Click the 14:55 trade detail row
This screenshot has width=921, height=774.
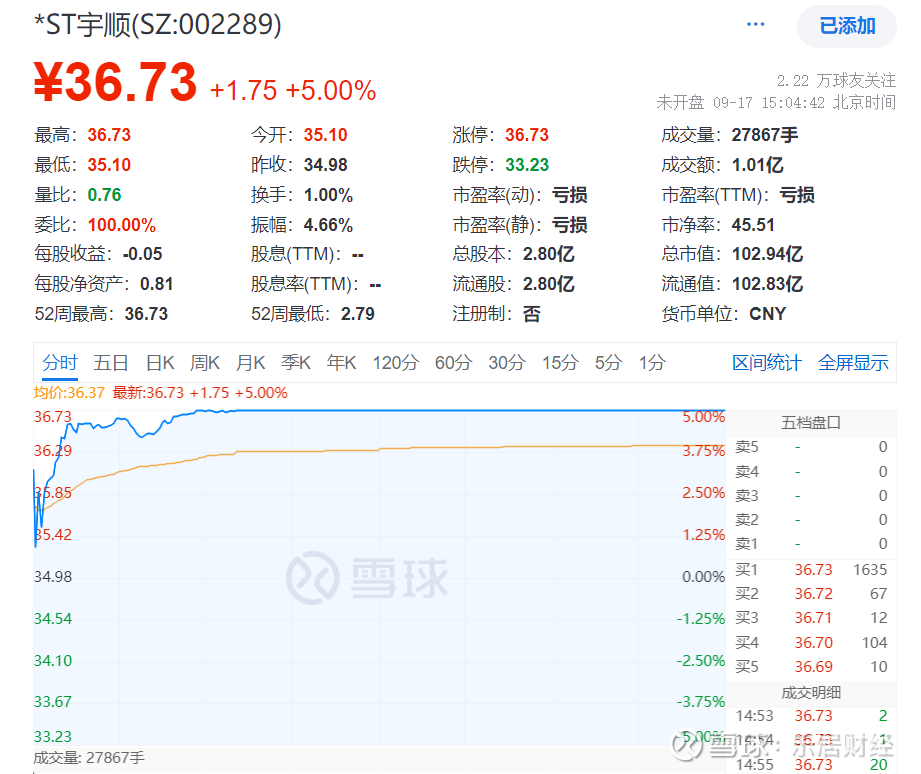coord(811,765)
